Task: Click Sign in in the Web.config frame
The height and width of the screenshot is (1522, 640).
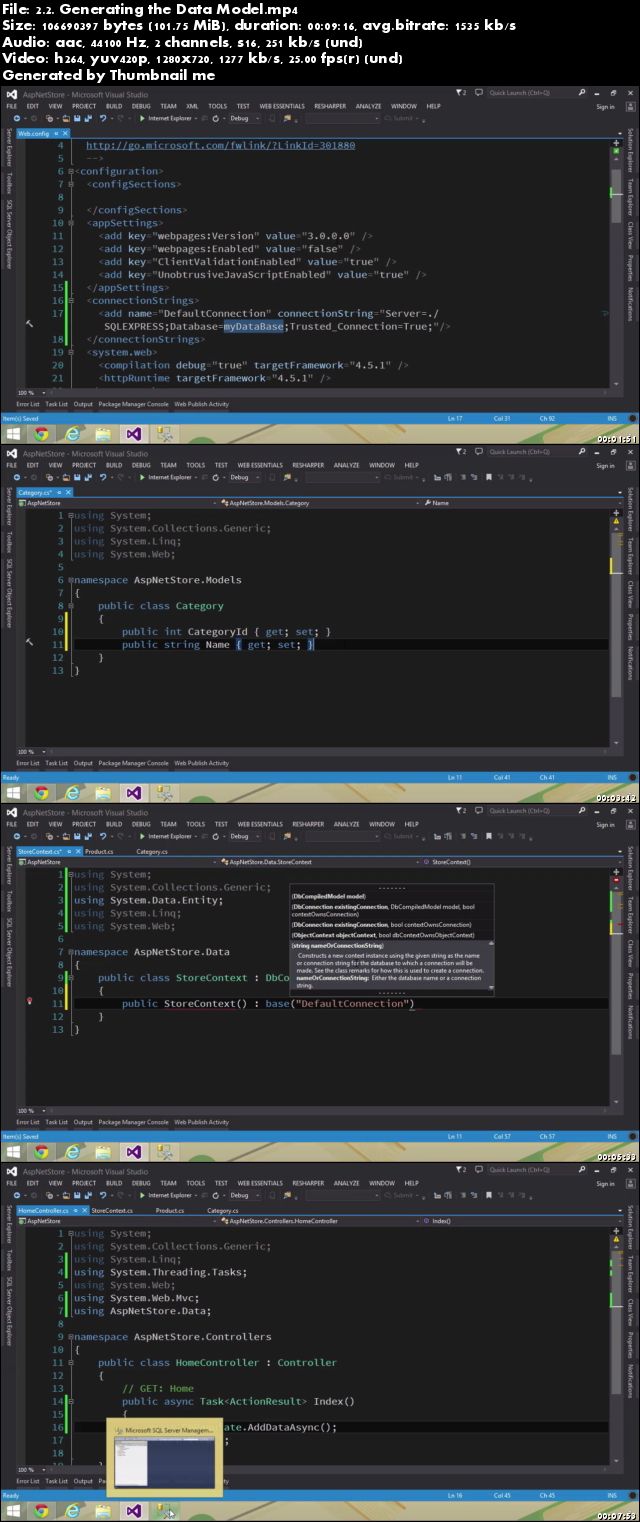Action: 605,107
